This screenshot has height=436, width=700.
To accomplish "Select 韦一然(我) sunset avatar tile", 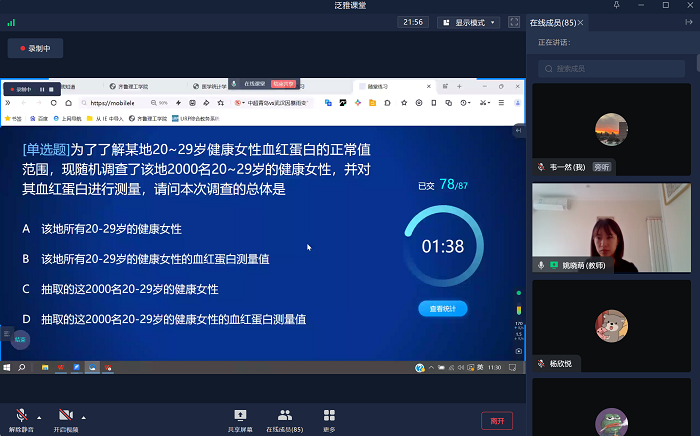I will pos(611,129).
